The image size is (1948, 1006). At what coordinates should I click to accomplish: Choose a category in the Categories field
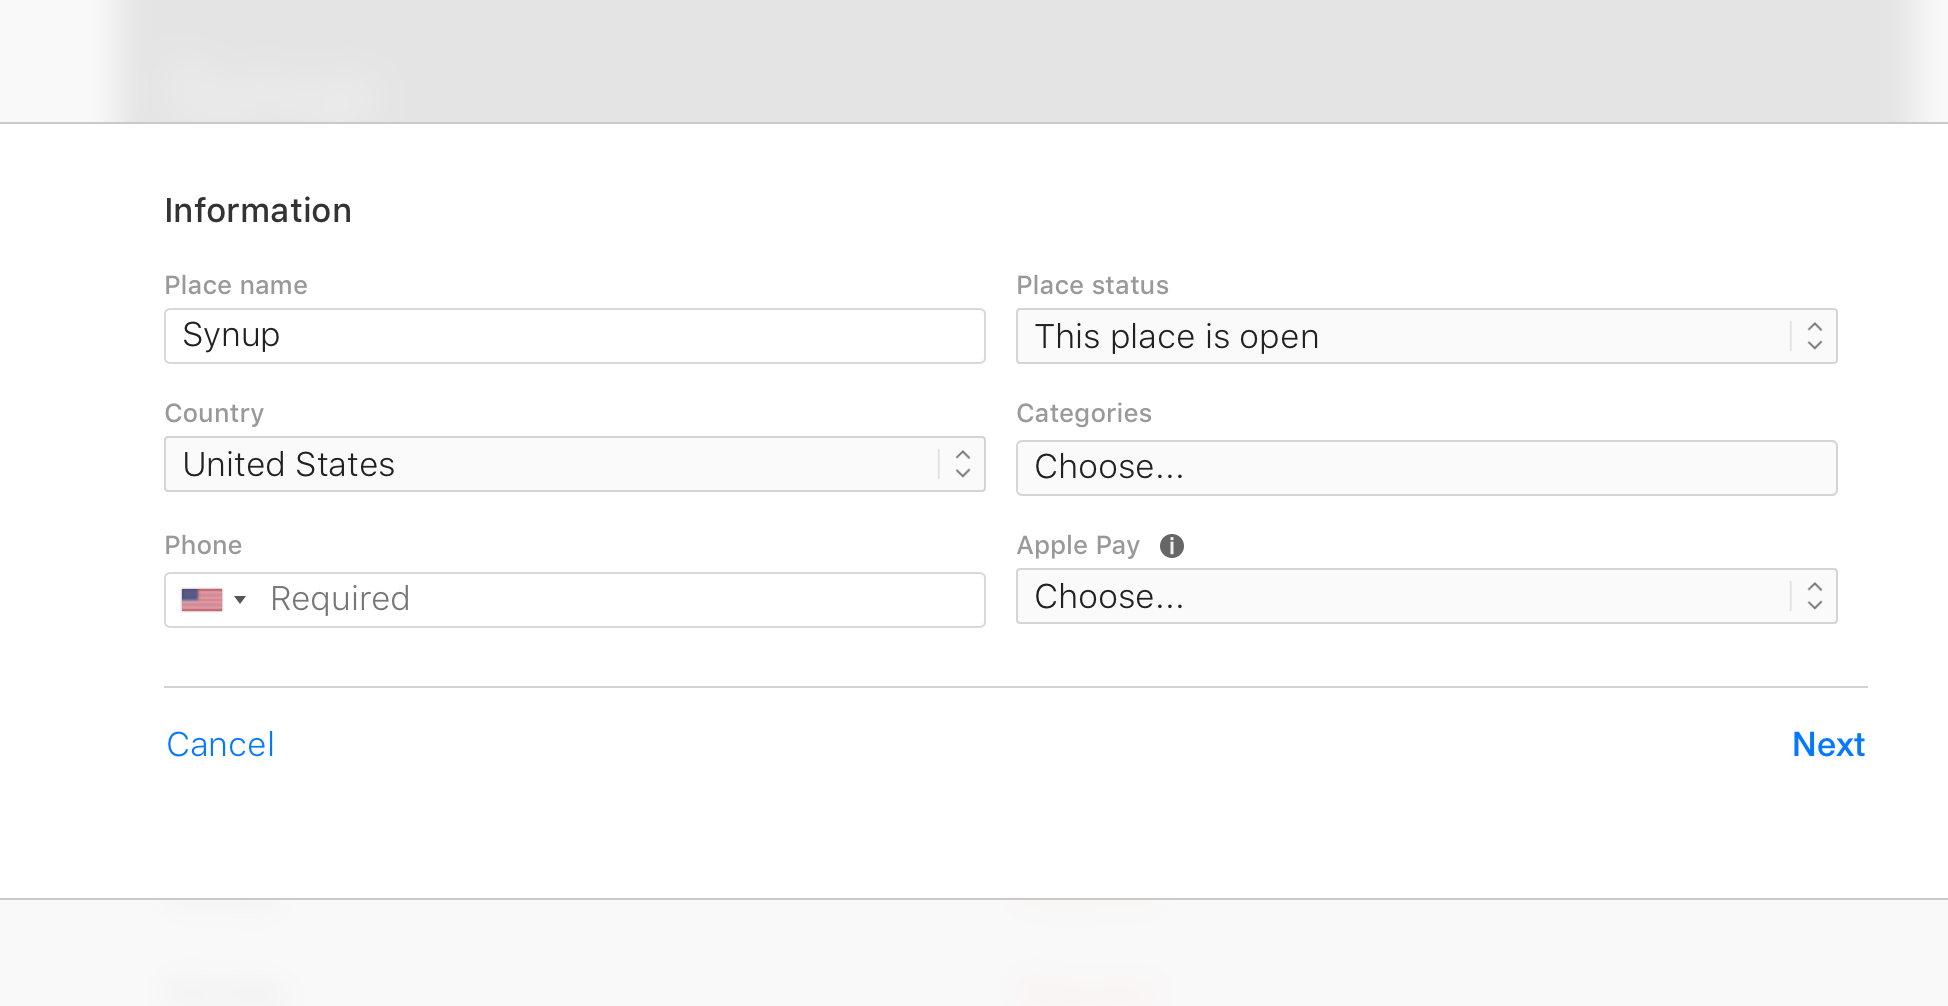(1426, 468)
